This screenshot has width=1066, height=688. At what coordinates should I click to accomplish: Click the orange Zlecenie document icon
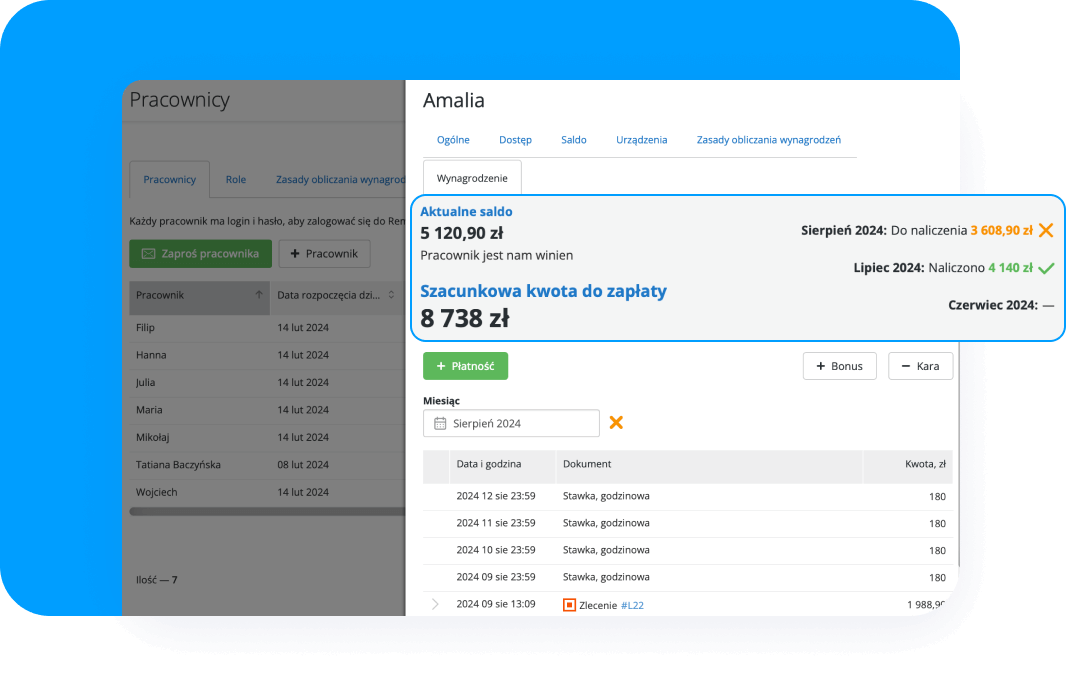click(x=569, y=605)
